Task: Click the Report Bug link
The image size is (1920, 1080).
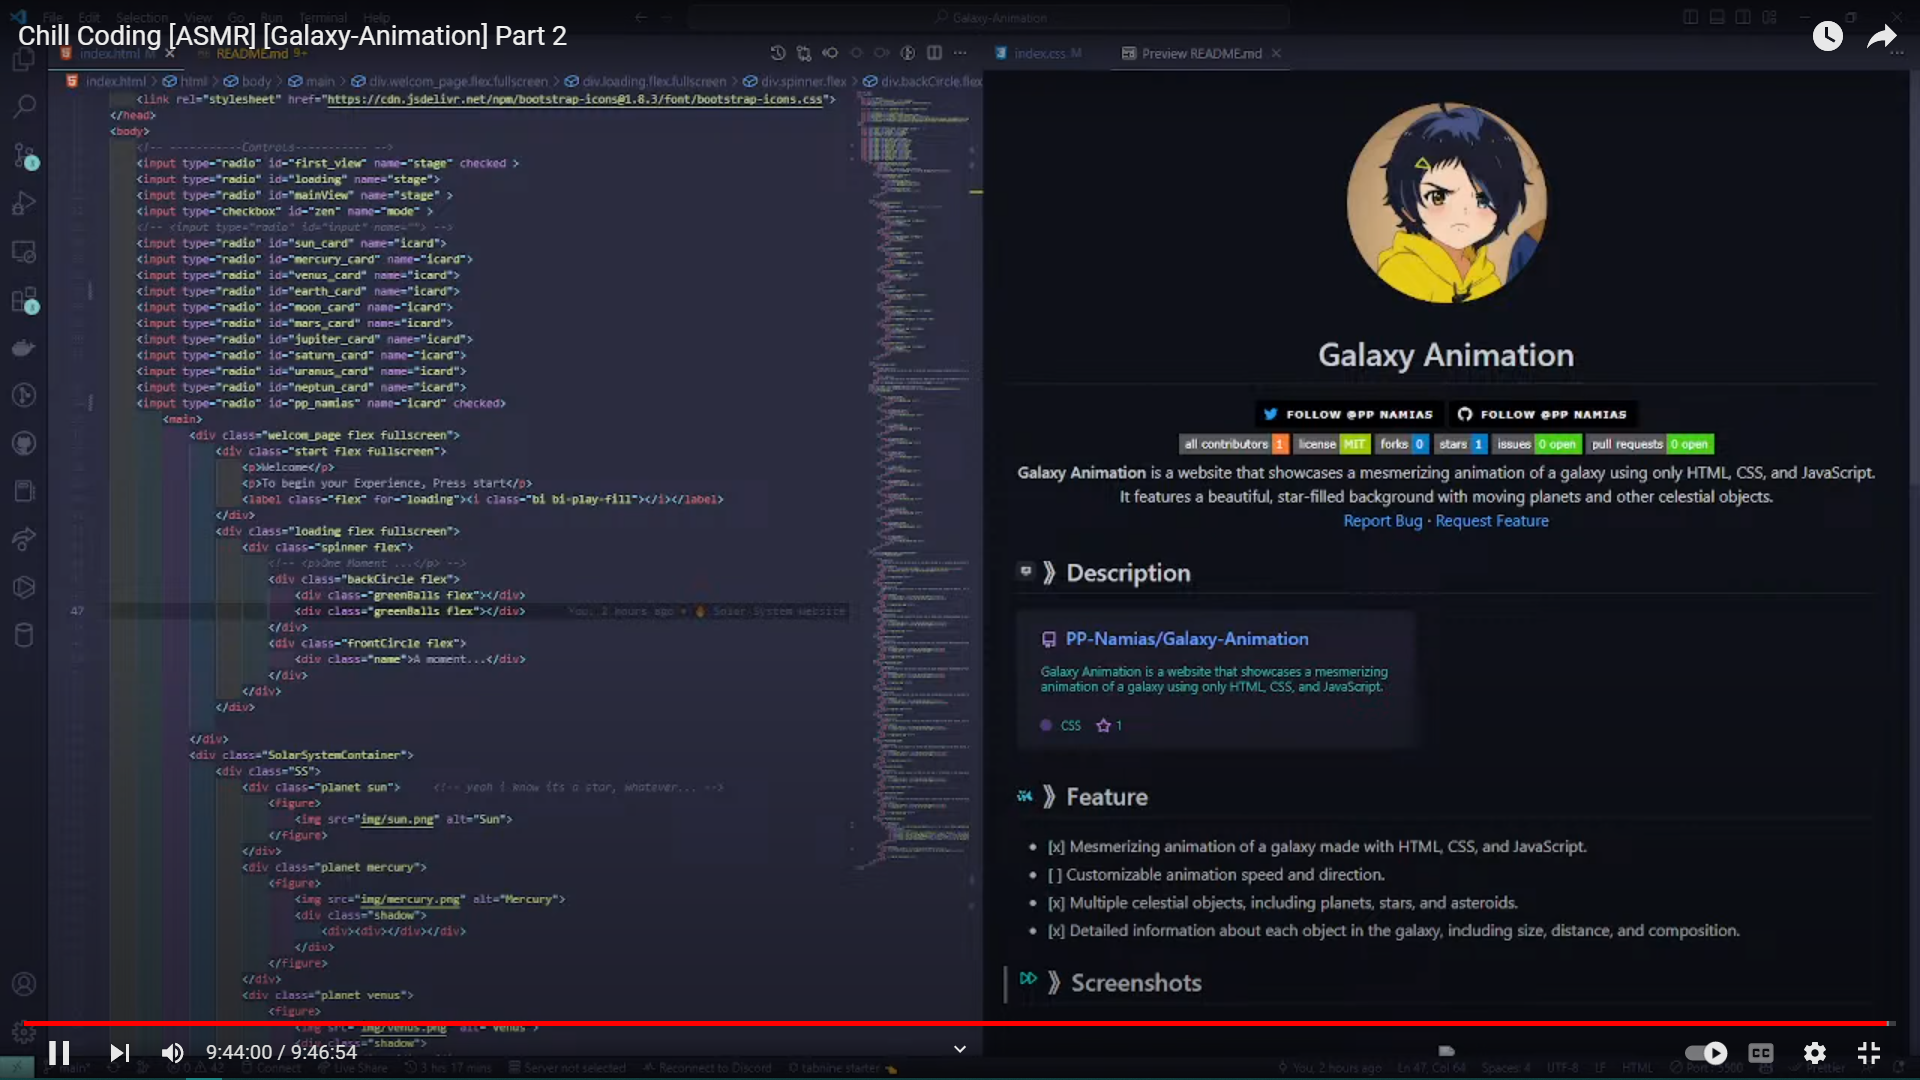Action: [x=1382, y=521]
